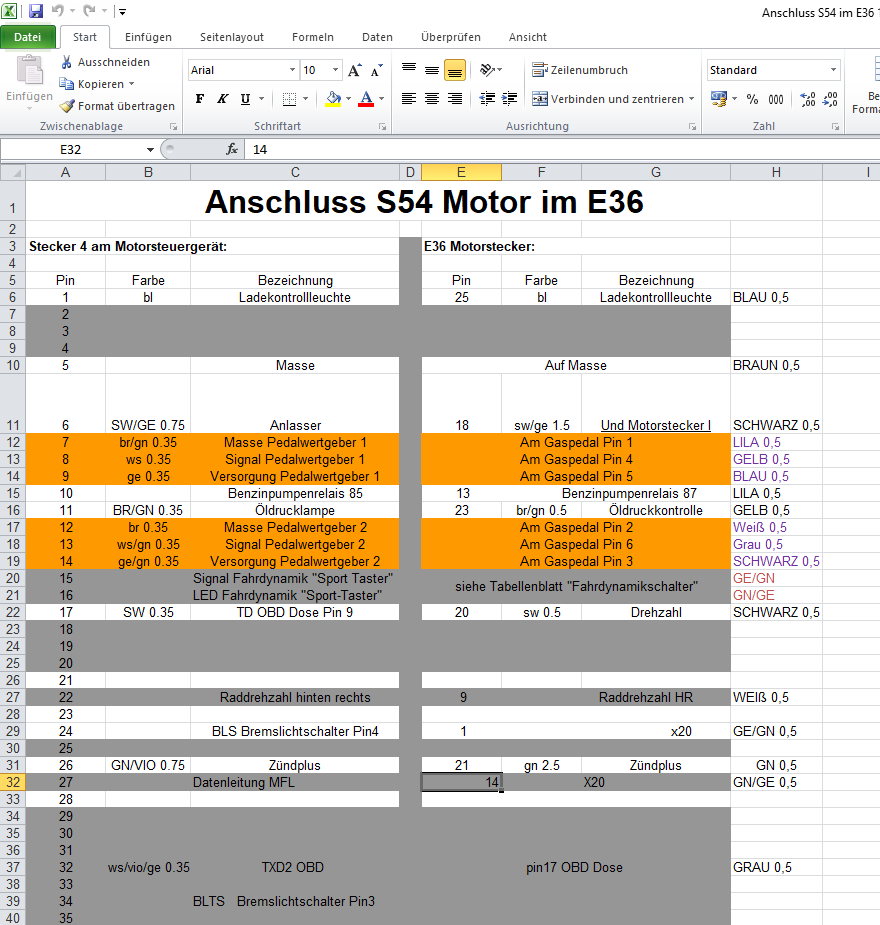Click the percent style icon
This screenshot has height=925, width=880.
tap(752, 99)
